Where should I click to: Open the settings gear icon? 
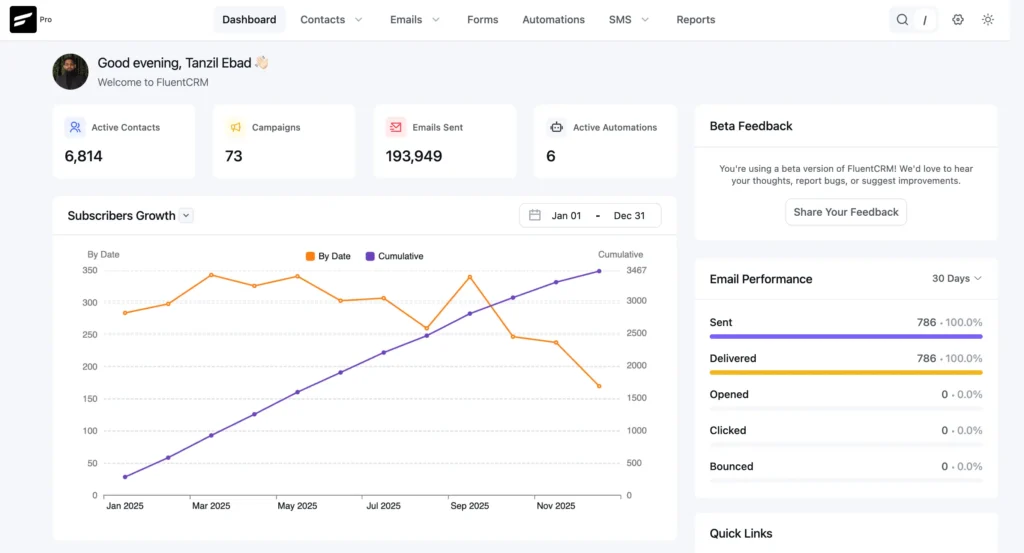(x=957, y=20)
